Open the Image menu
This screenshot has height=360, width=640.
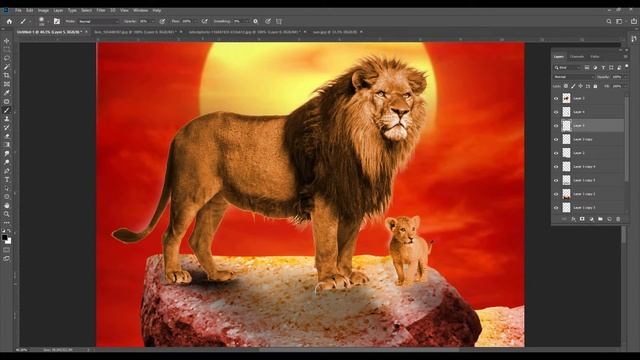43,10
